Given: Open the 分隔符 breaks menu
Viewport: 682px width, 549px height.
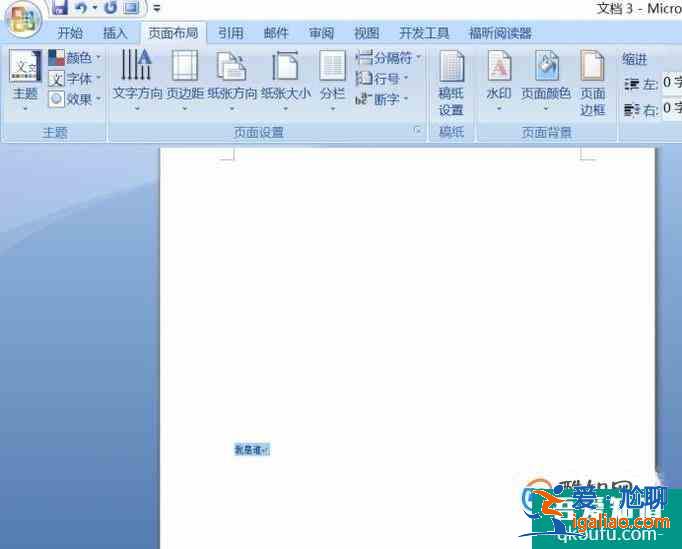Looking at the screenshot, I should [x=388, y=57].
